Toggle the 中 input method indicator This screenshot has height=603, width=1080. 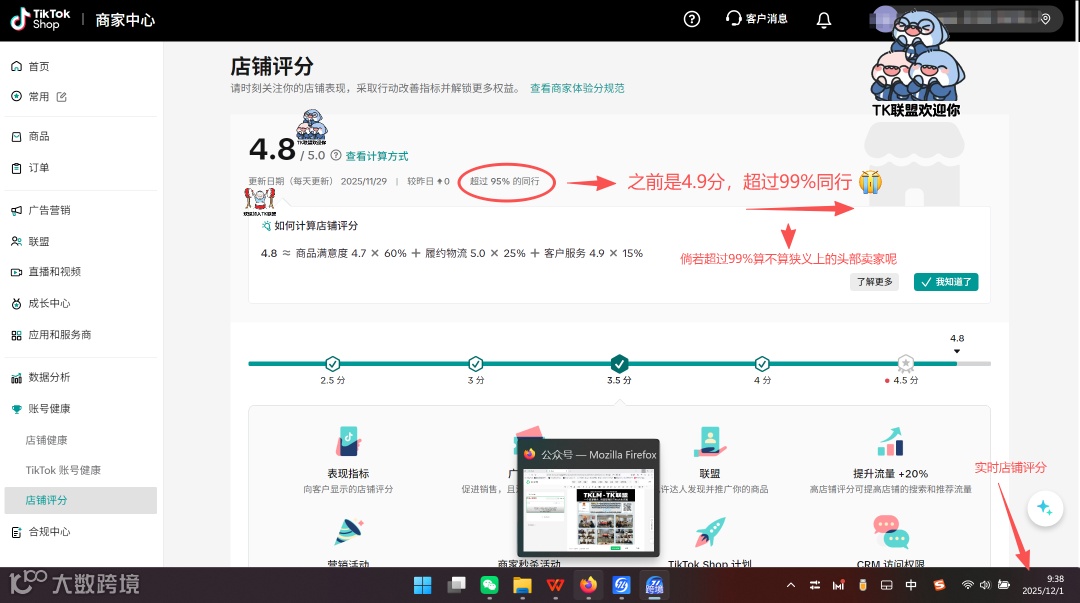911,585
